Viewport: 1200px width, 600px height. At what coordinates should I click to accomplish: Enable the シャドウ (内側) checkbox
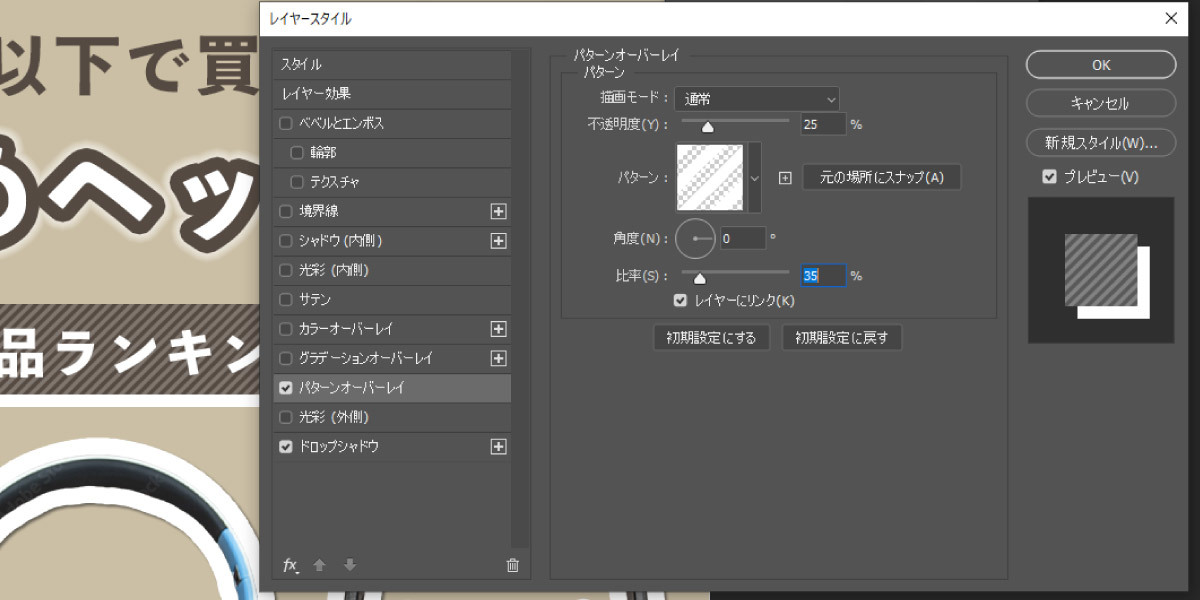[x=286, y=241]
